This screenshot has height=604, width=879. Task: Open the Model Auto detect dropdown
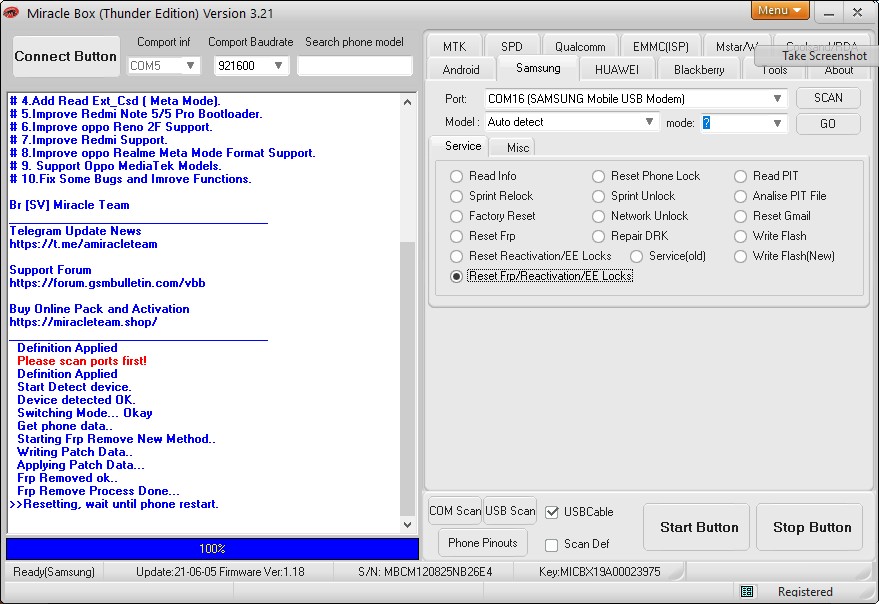(649, 122)
